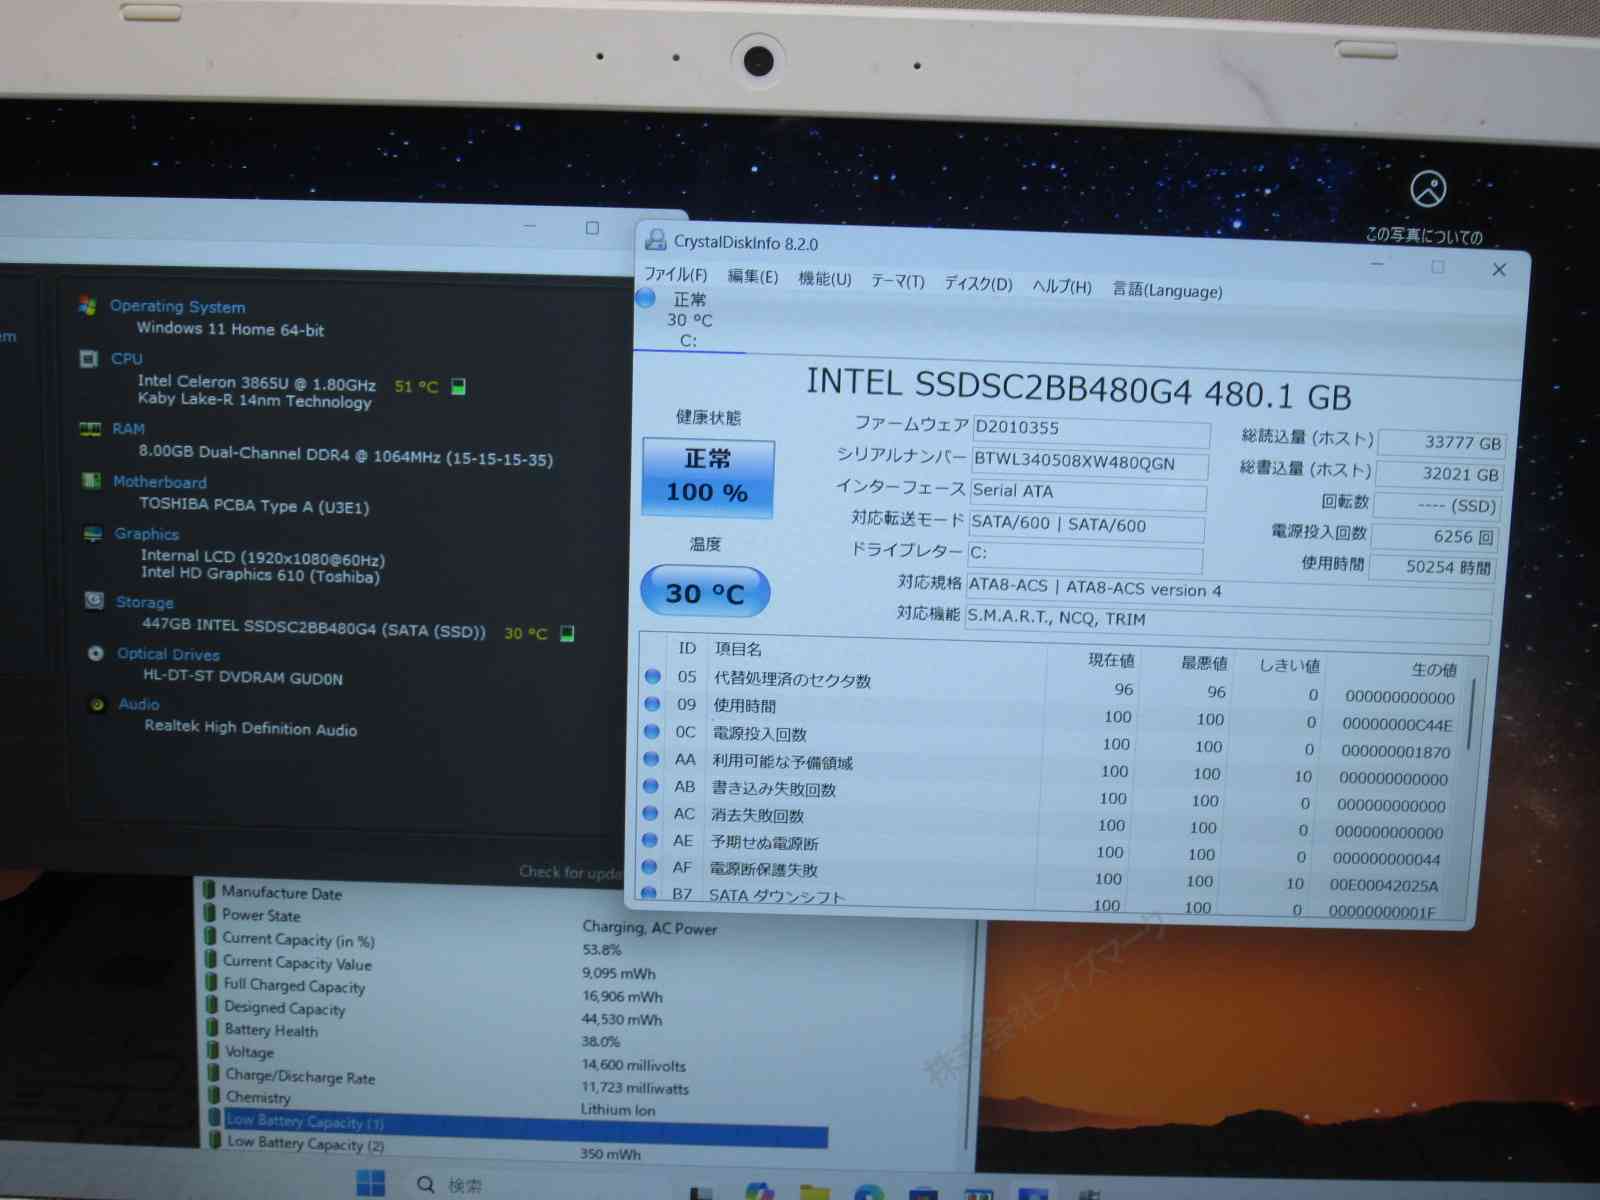Select the Low Battery Capacity (1) row
The width and height of the screenshot is (1600, 1200).
pyautogui.click(x=516, y=1128)
